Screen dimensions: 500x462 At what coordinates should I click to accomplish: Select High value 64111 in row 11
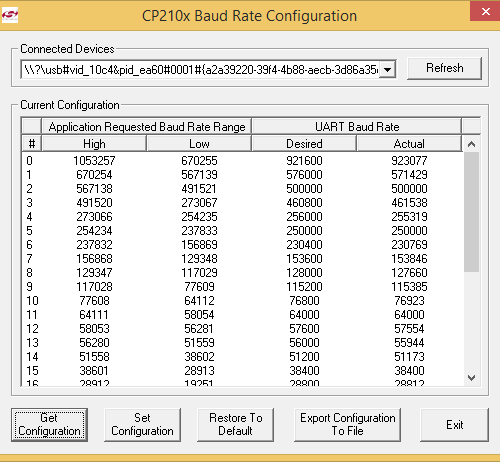coord(94,315)
